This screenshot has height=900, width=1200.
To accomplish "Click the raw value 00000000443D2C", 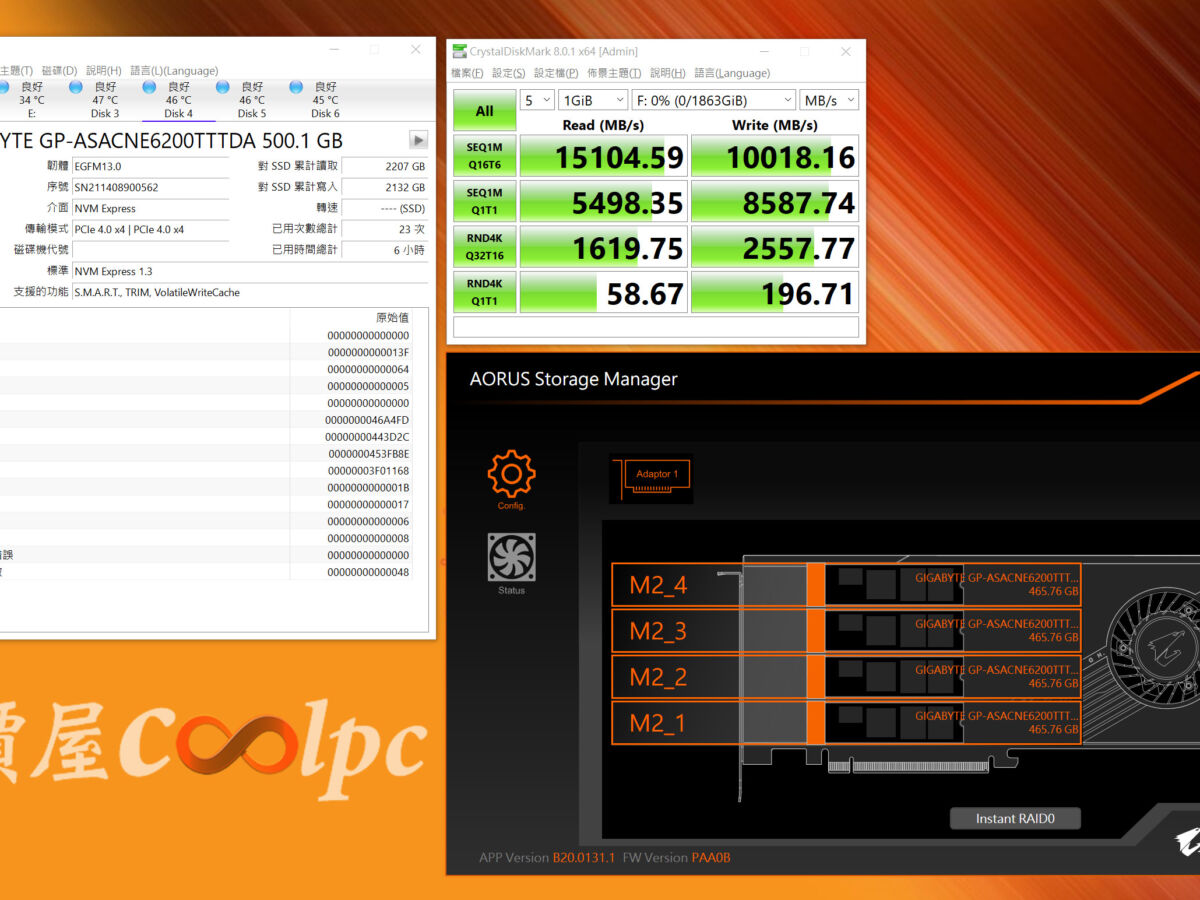I will click(367, 437).
